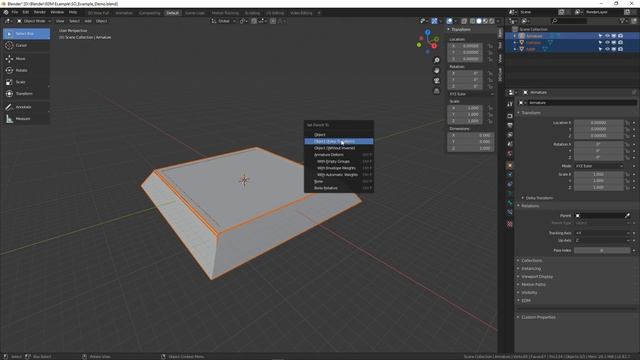Open the viewport View menu
This screenshot has height=360, width=640.
60,21
